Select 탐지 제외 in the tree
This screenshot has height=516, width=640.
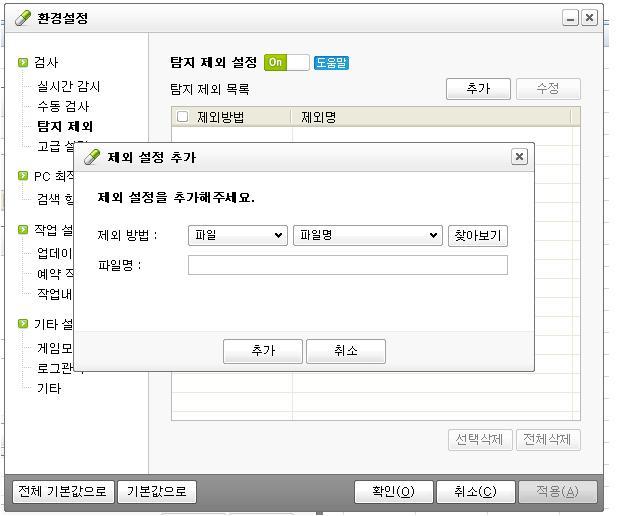click(x=65, y=126)
